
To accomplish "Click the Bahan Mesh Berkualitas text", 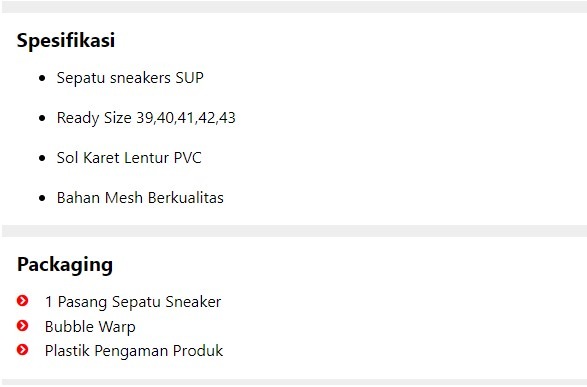I will [x=140, y=198].
